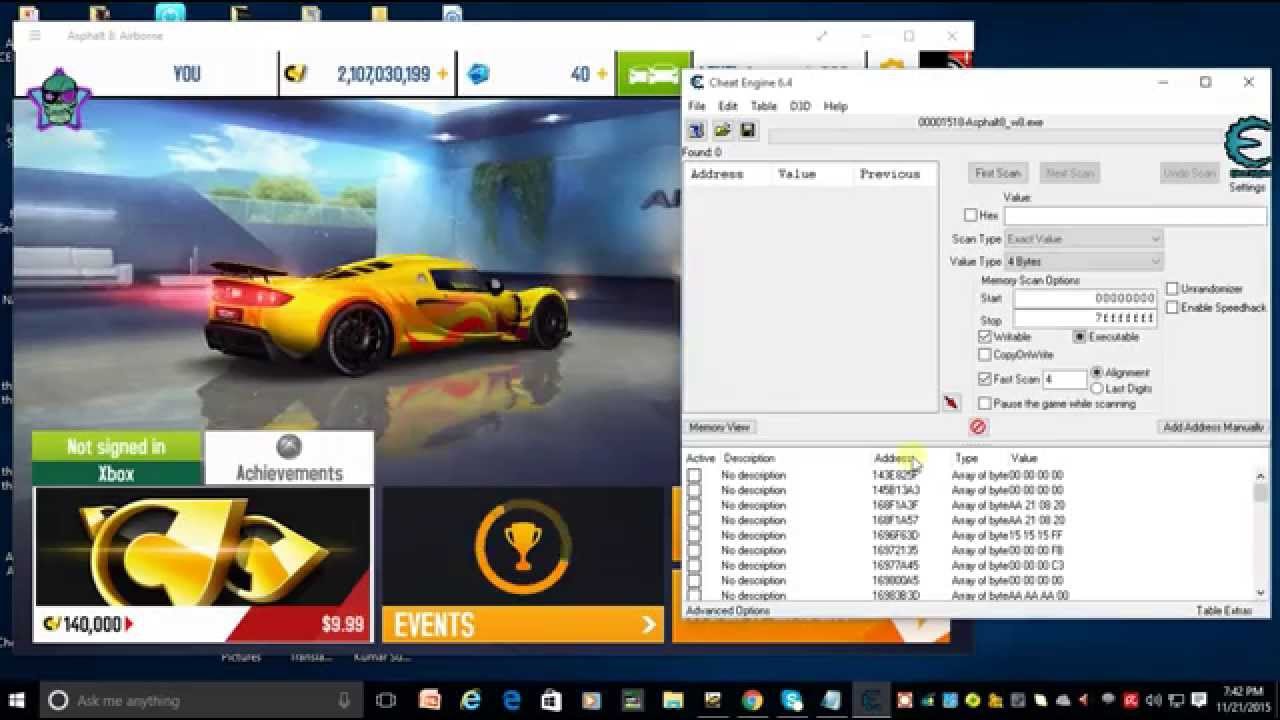Image resolution: width=1280 pixels, height=720 pixels.
Task: Enable the CopyOnWrite checkbox
Action: tap(985, 355)
